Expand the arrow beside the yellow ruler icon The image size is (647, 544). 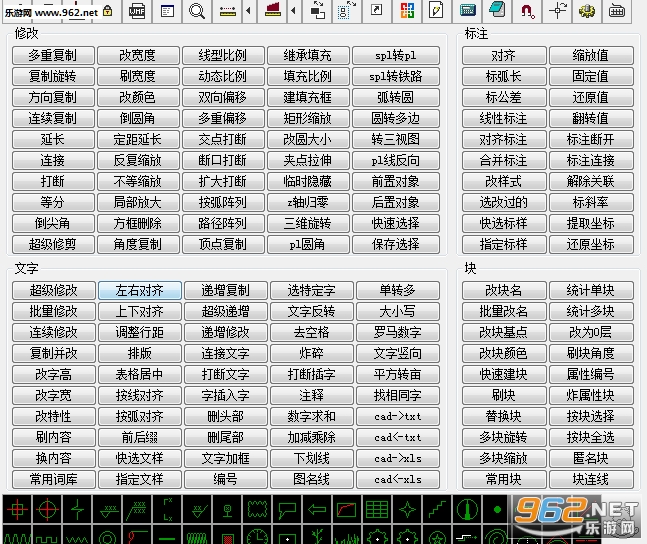pos(248,11)
